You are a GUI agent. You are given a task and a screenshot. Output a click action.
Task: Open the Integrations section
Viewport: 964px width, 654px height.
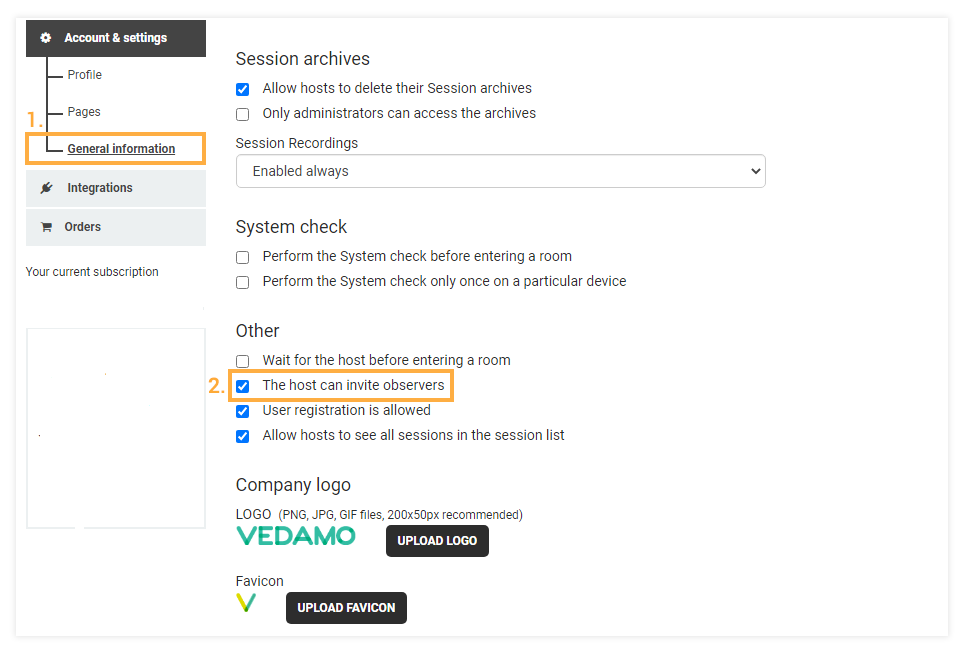click(x=116, y=188)
